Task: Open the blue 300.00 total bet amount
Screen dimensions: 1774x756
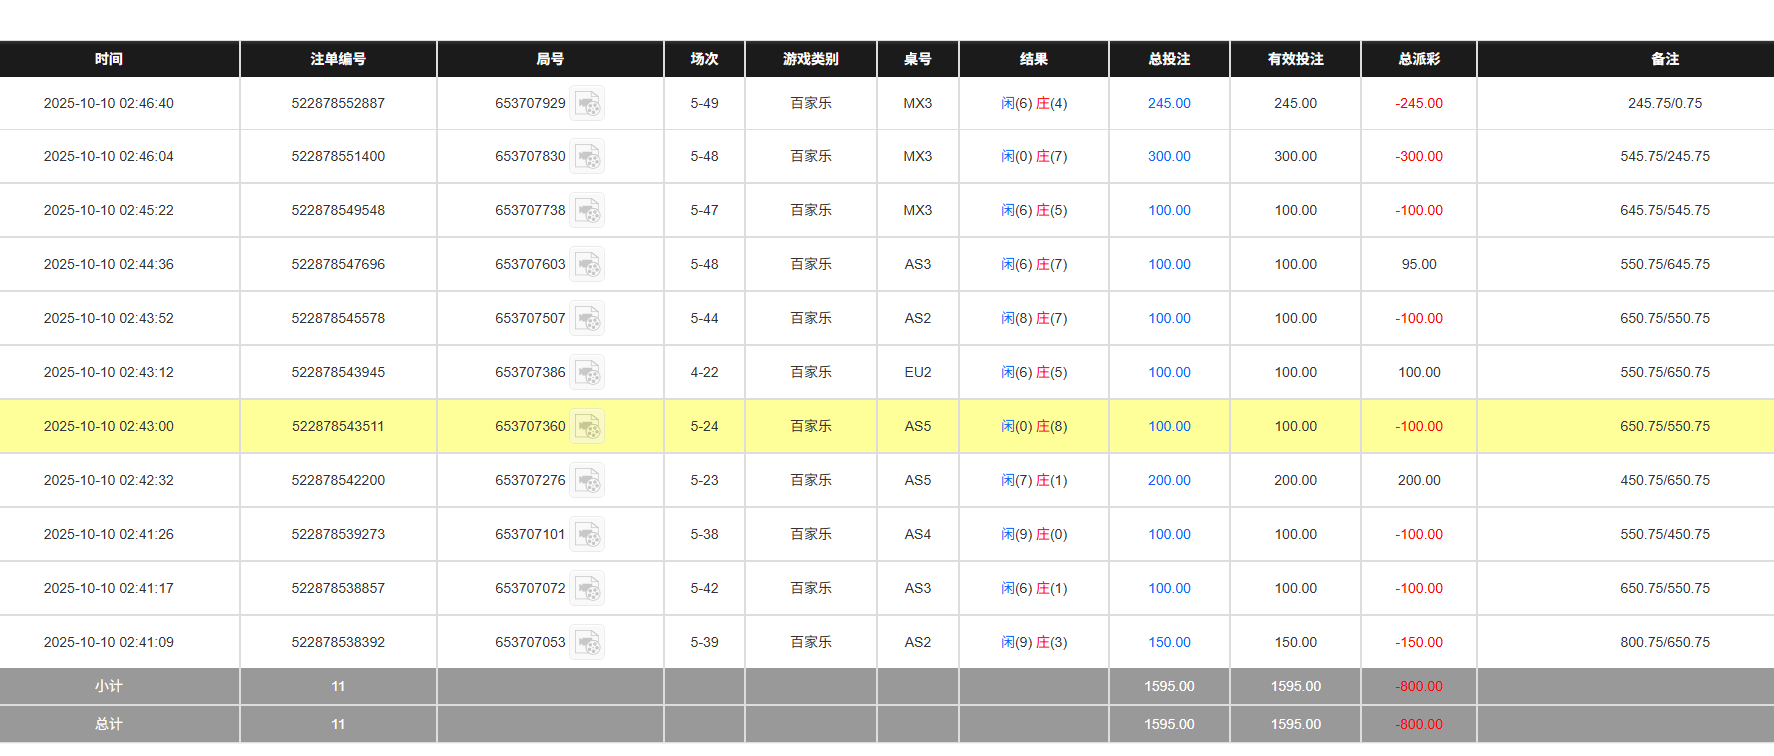Action: [x=1169, y=156]
